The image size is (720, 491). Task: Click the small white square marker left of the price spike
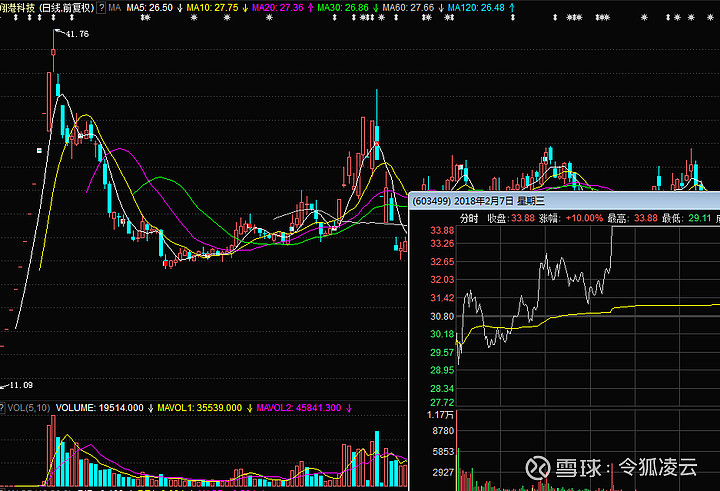(39, 150)
